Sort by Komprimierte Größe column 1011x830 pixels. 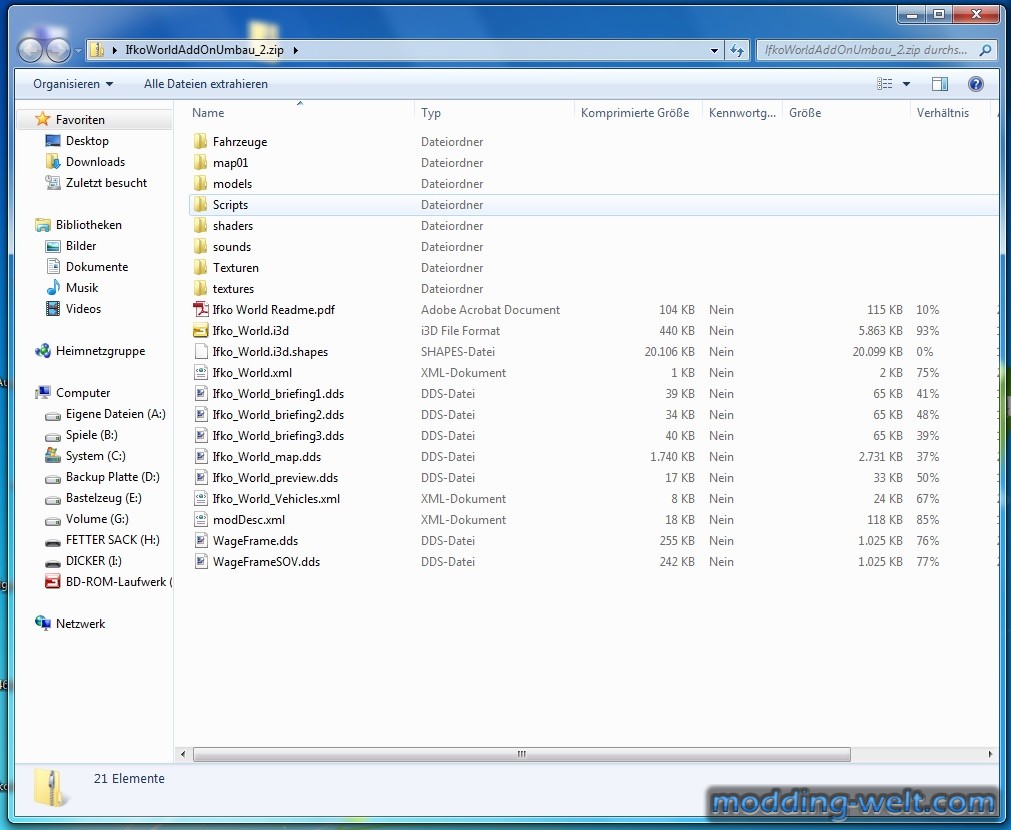634,113
